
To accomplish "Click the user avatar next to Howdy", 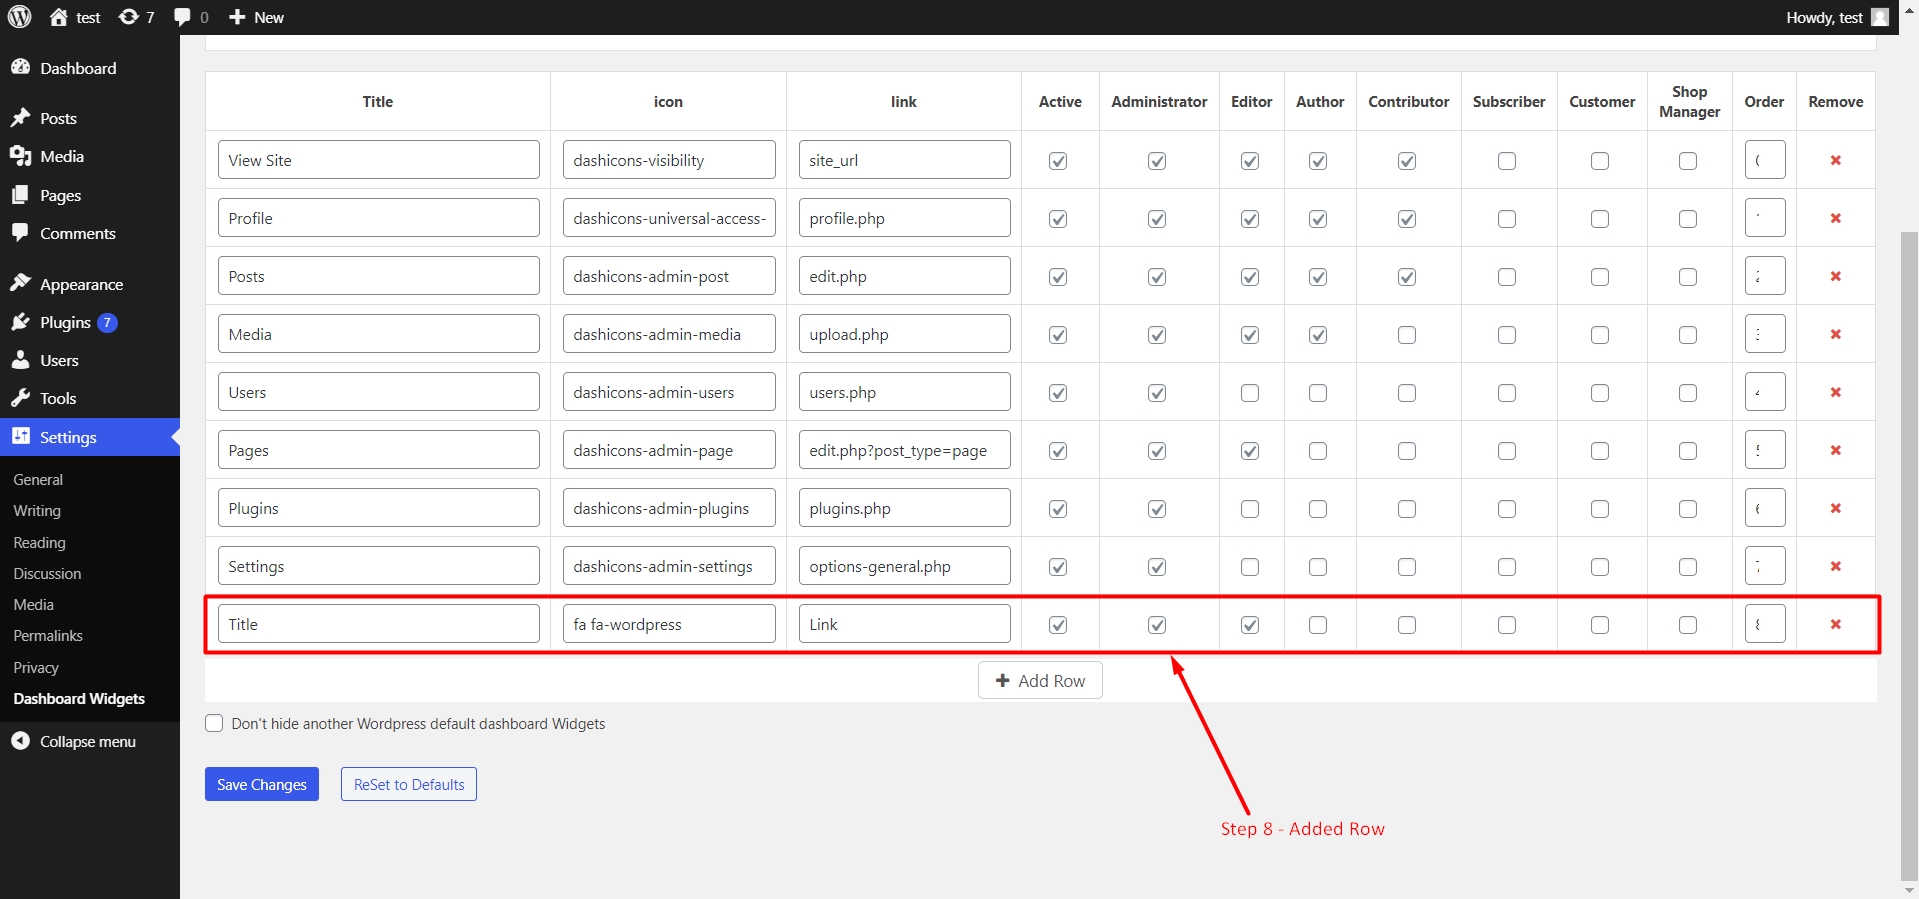I will (x=1880, y=17).
